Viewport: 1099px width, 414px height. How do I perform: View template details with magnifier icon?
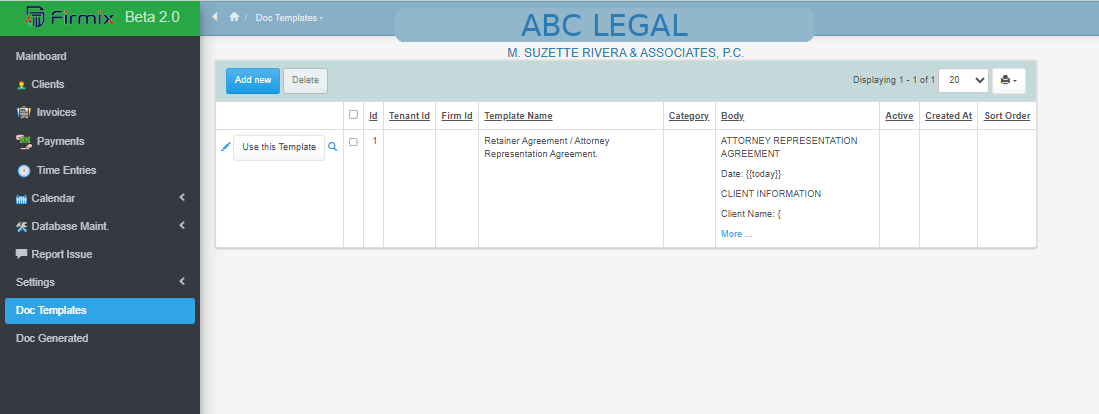(x=333, y=147)
